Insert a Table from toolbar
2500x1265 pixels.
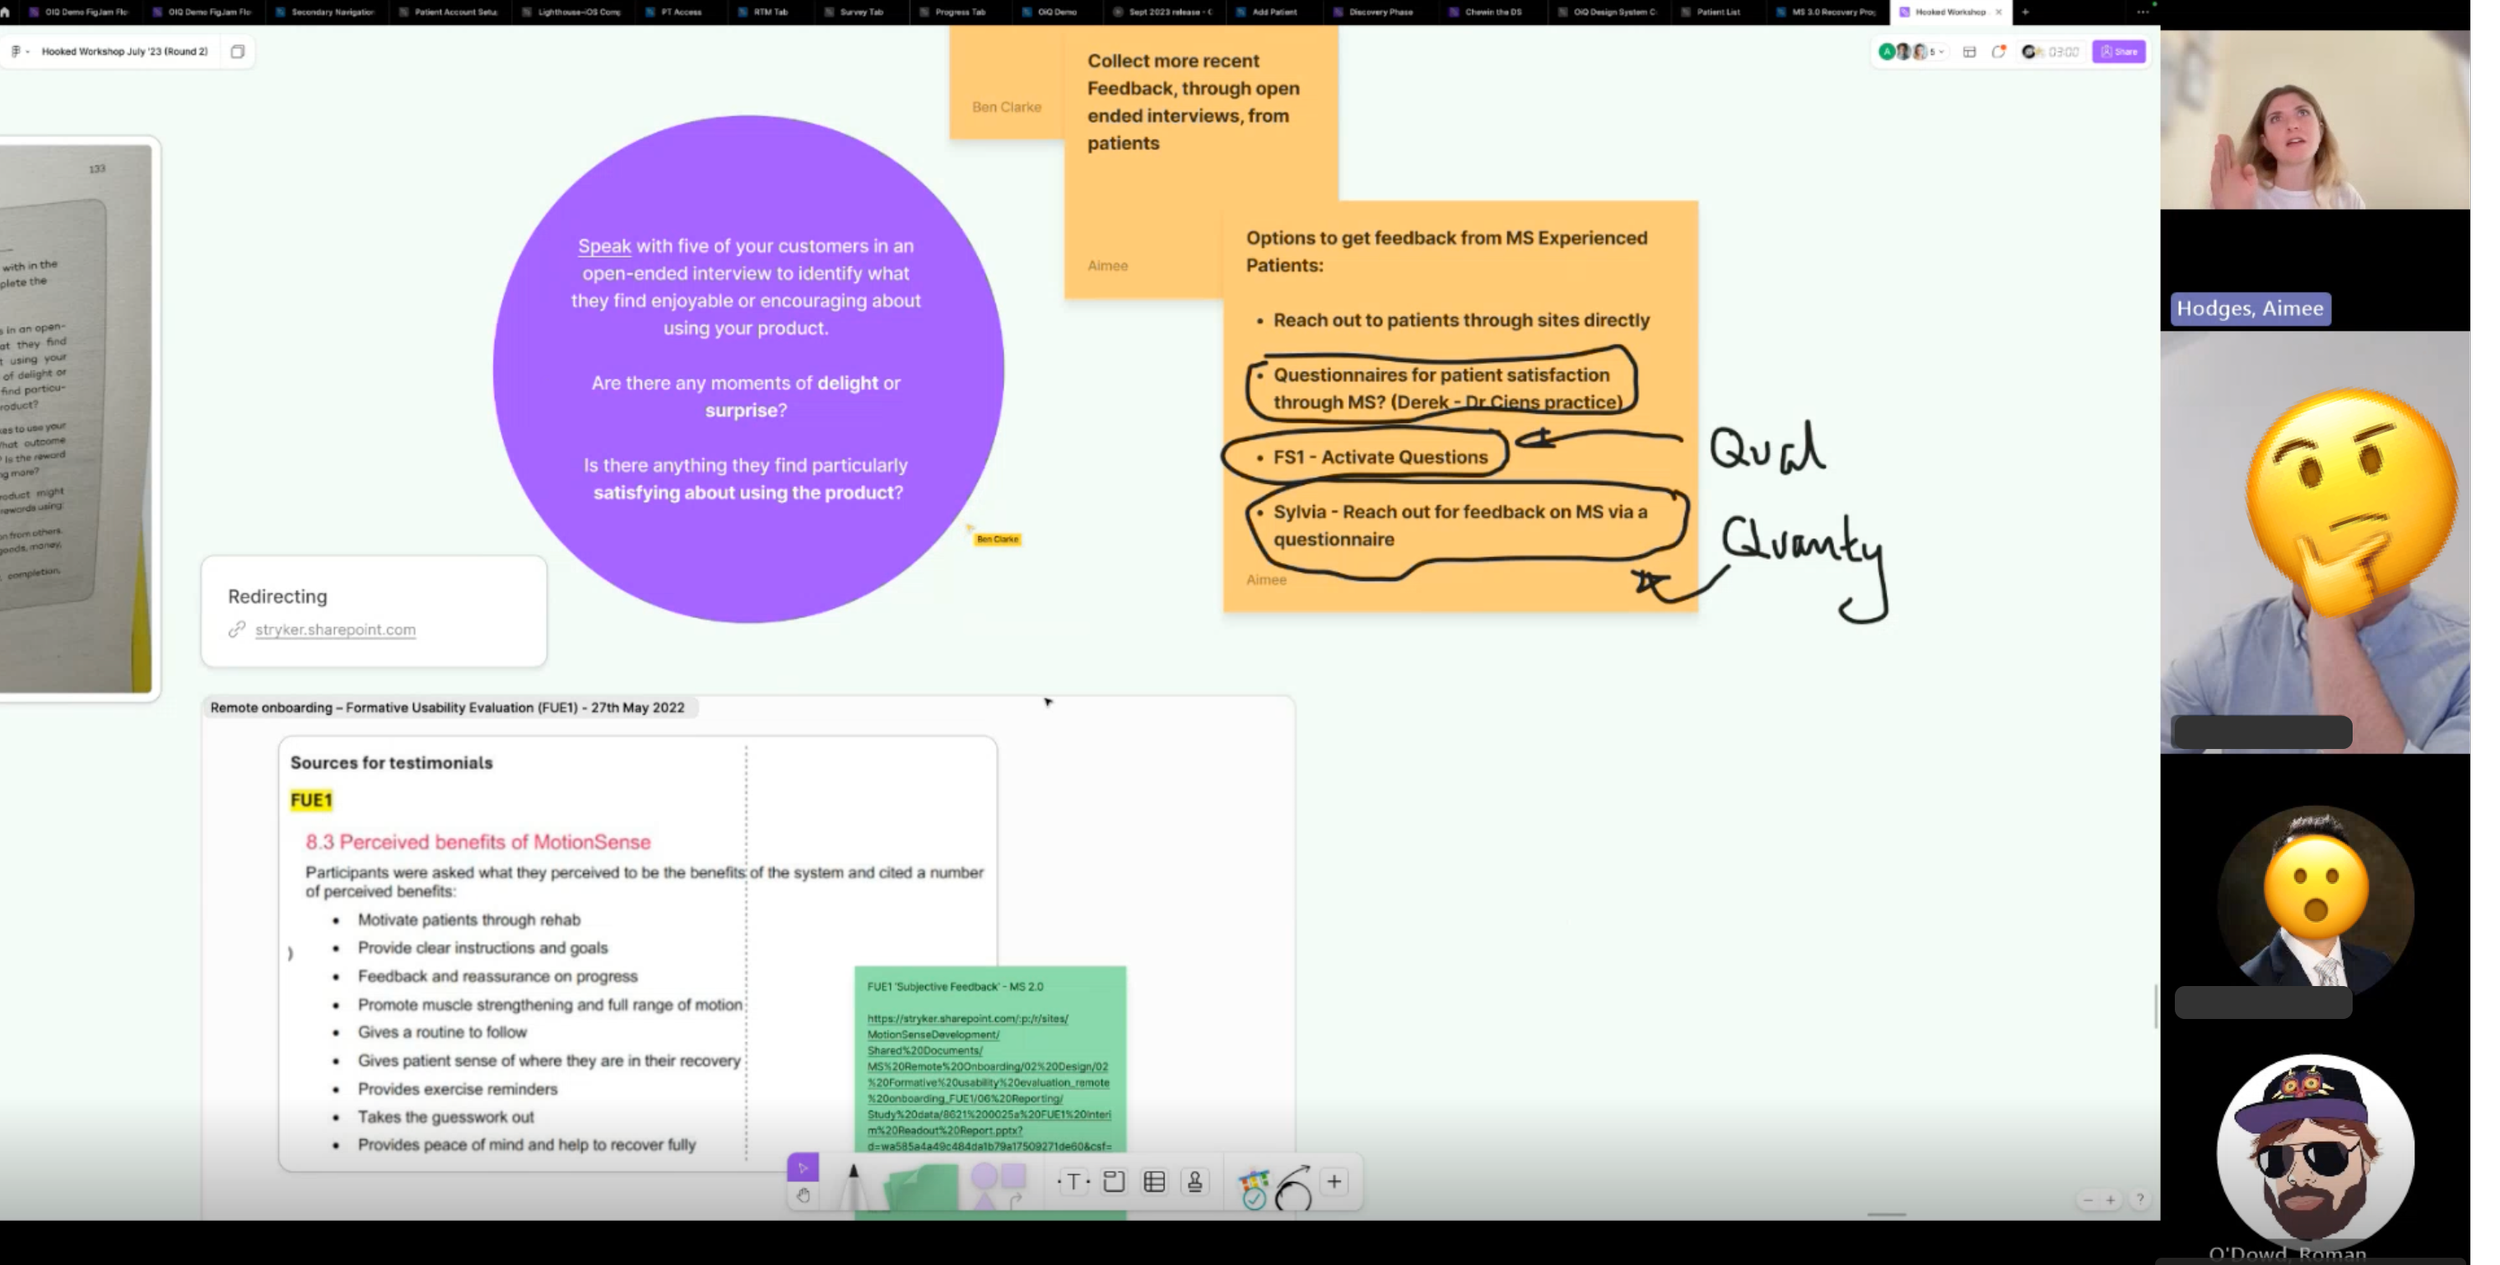coord(1154,1182)
